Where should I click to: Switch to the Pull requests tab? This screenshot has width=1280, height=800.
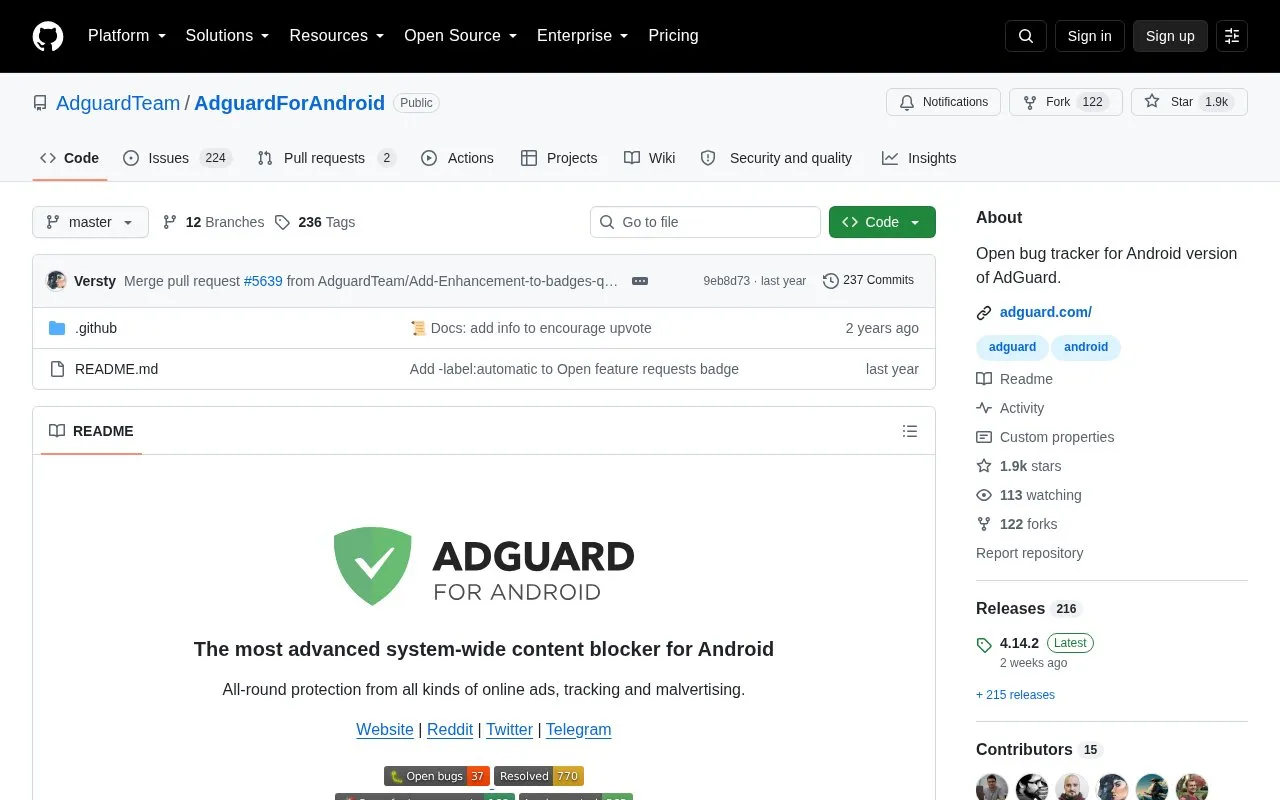click(x=326, y=158)
